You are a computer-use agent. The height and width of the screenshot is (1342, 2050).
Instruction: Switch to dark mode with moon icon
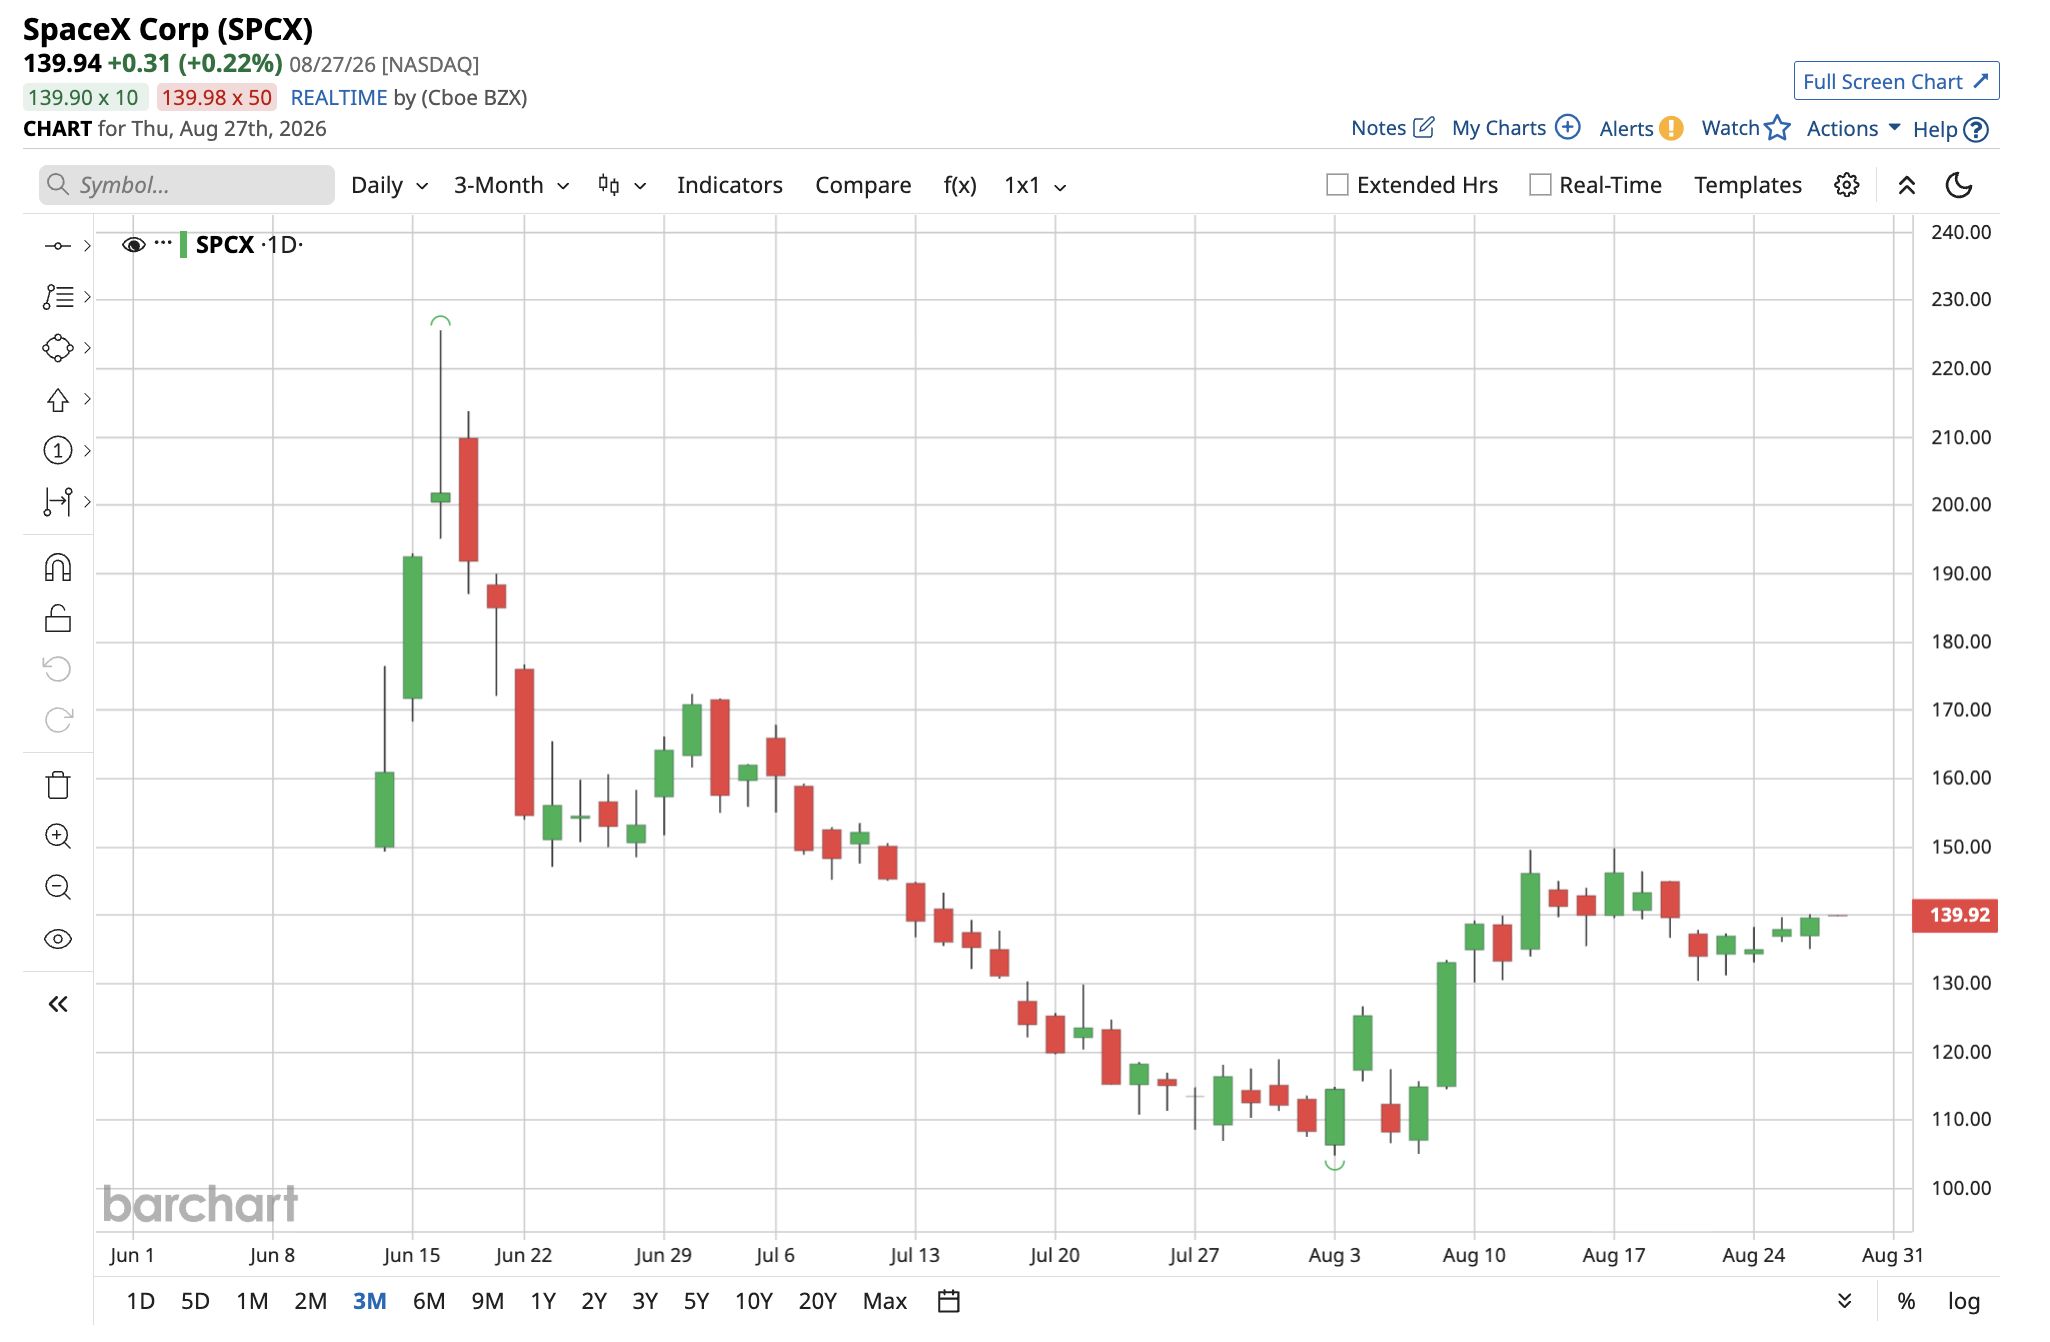(x=1959, y=185)
